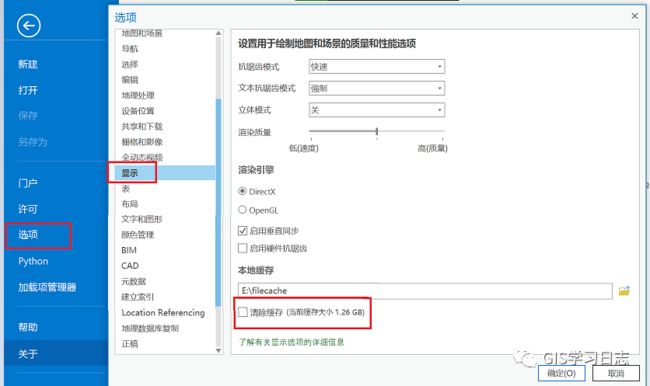Click the E:\filecache path field
The image size is (650, 386).
[425, 291]
